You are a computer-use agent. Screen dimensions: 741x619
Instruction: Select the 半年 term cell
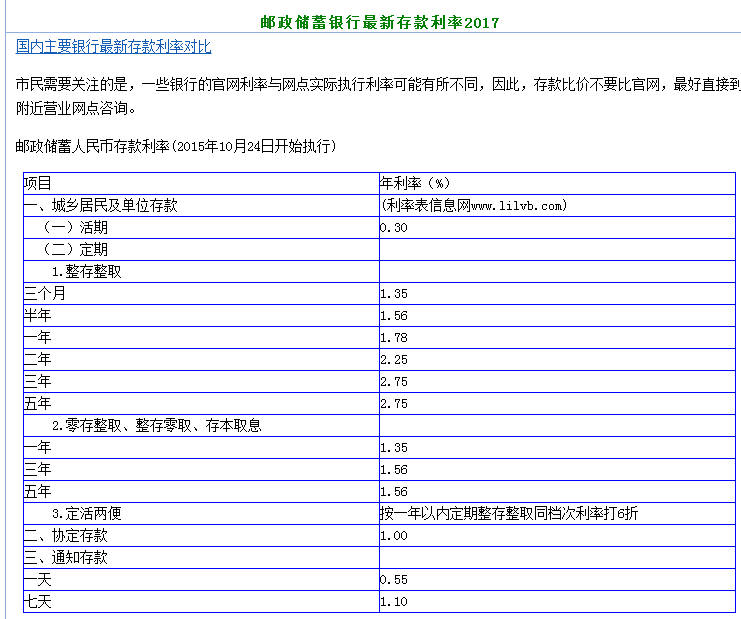tap(201, 316)
